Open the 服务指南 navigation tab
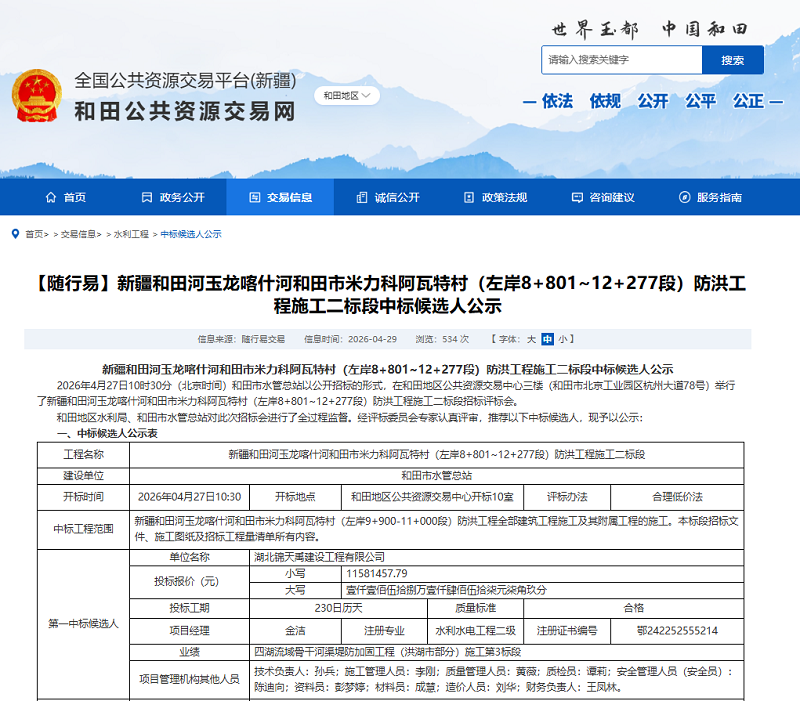800x701 pixels. tap(710, 197)
